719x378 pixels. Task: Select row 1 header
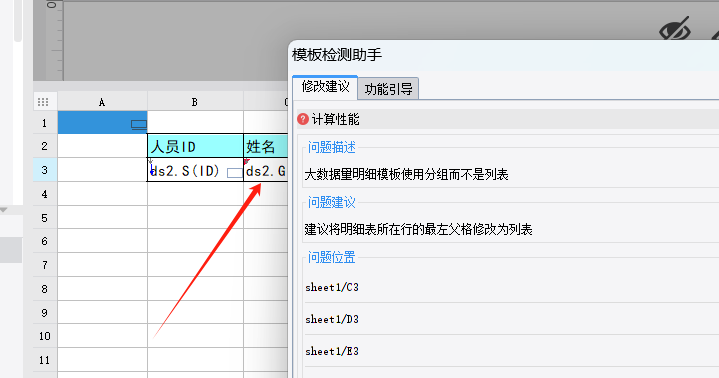coord(45,122)
